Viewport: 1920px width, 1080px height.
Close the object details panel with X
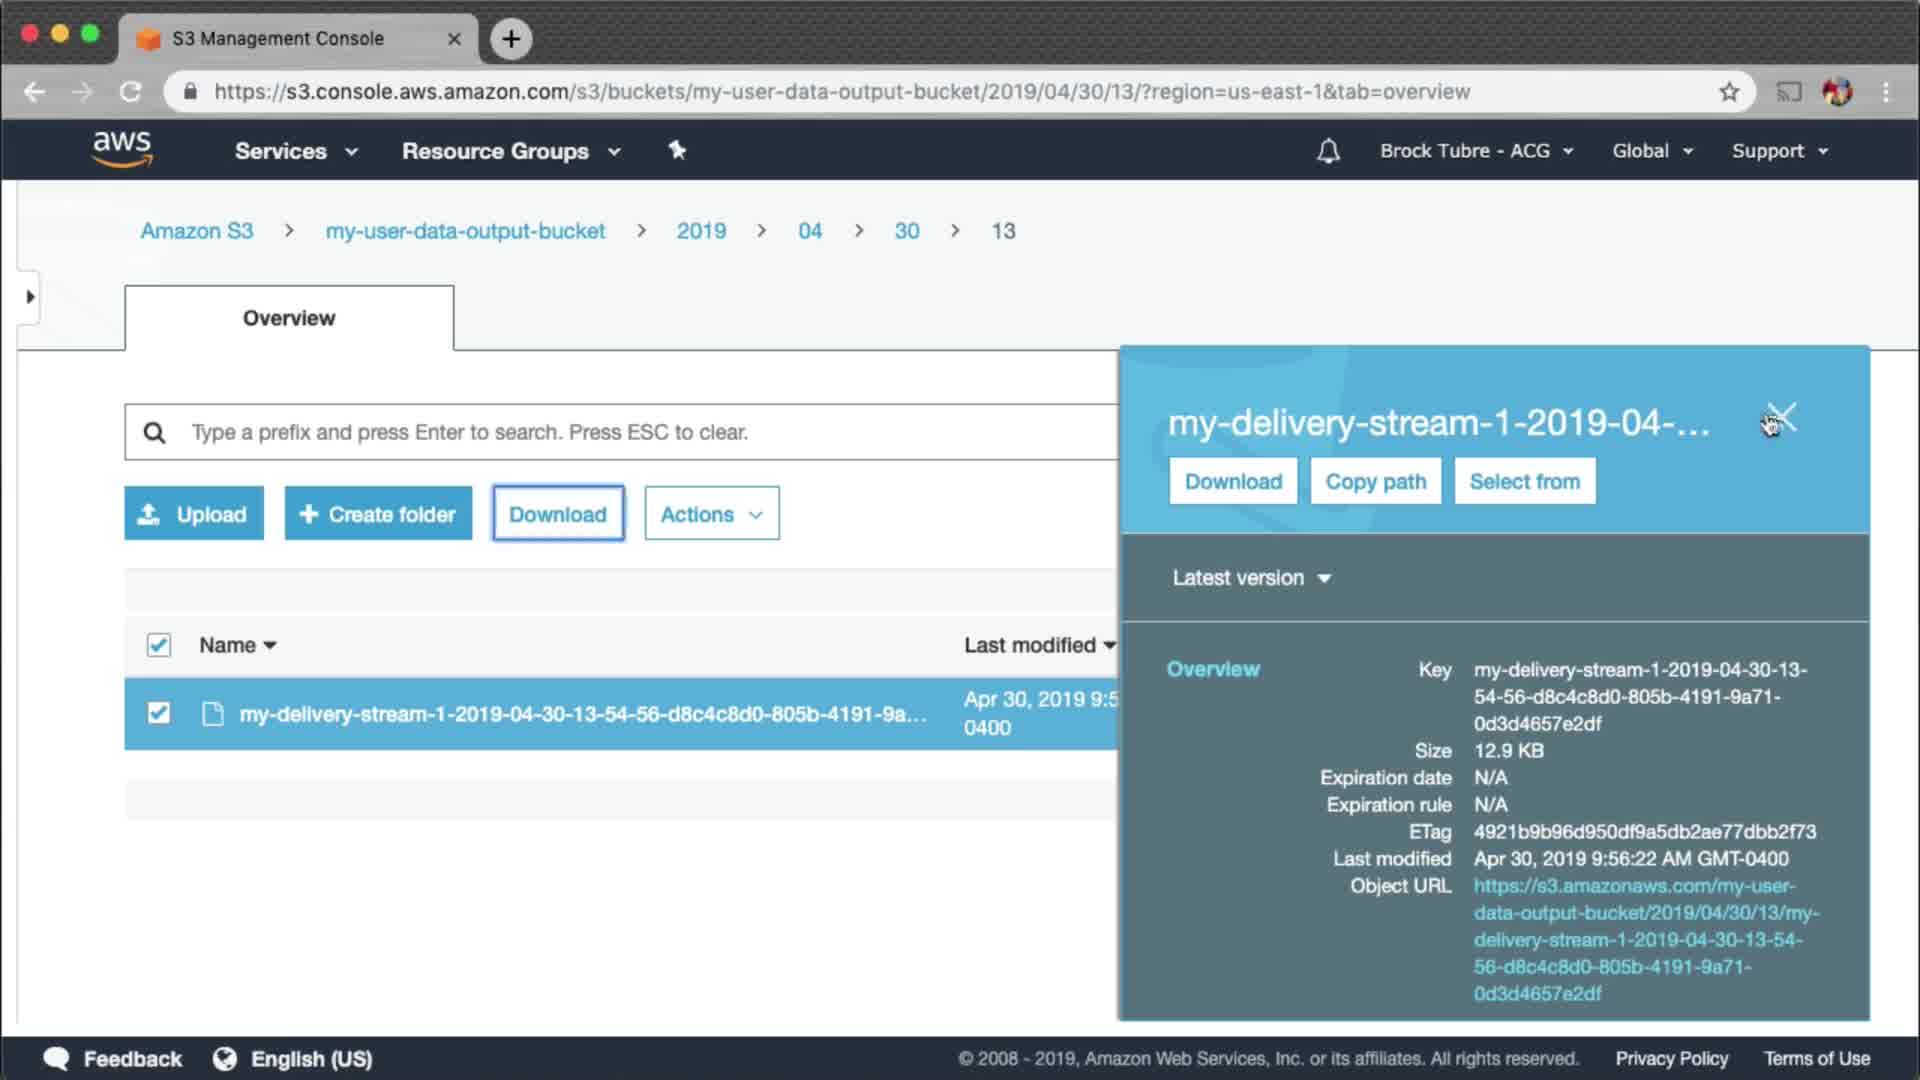click(x=1782, y=417)
